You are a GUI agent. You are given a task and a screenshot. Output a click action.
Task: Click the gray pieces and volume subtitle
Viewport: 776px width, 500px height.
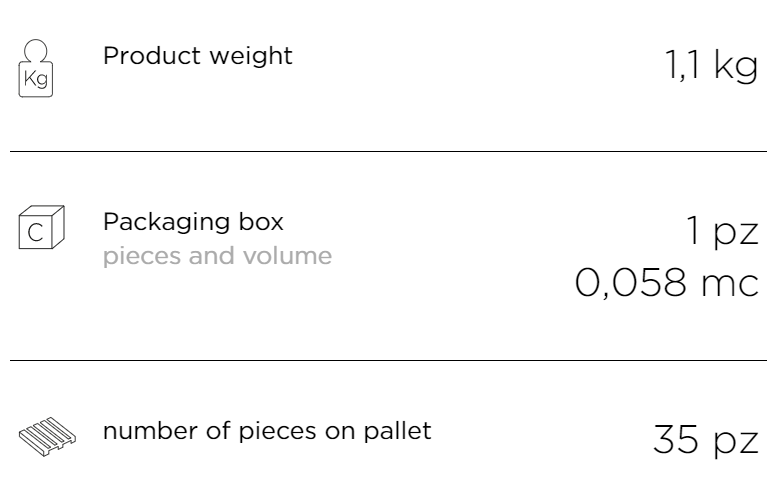(x=217, y=256)
